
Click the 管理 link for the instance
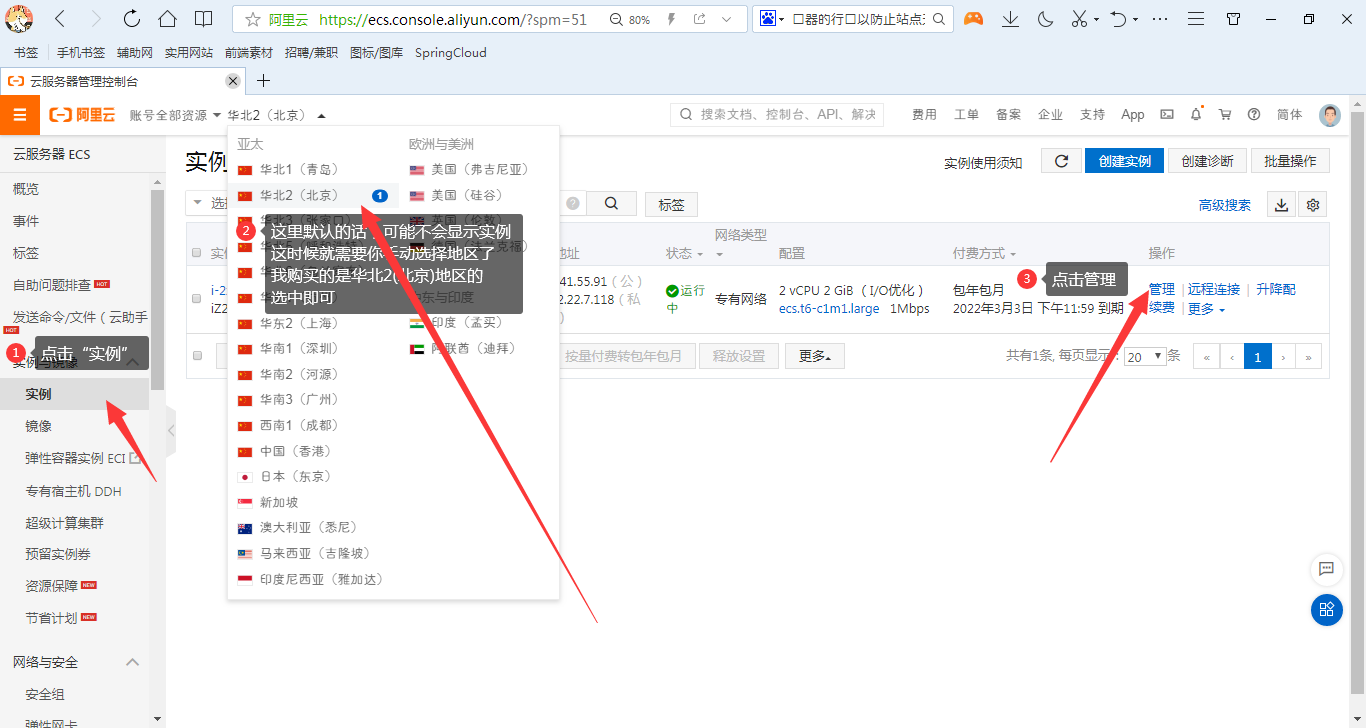(1162, 289)
